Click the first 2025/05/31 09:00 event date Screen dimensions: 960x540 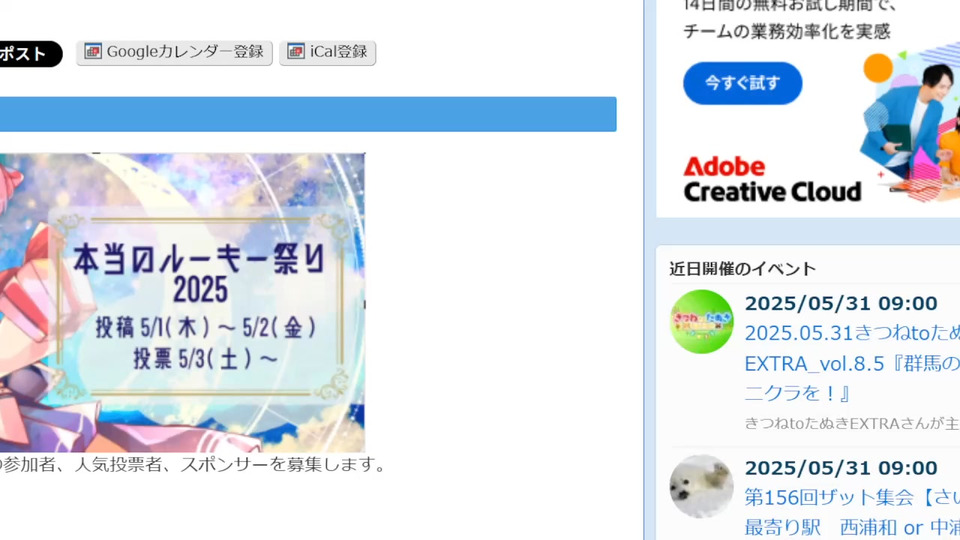click(841, 303)
